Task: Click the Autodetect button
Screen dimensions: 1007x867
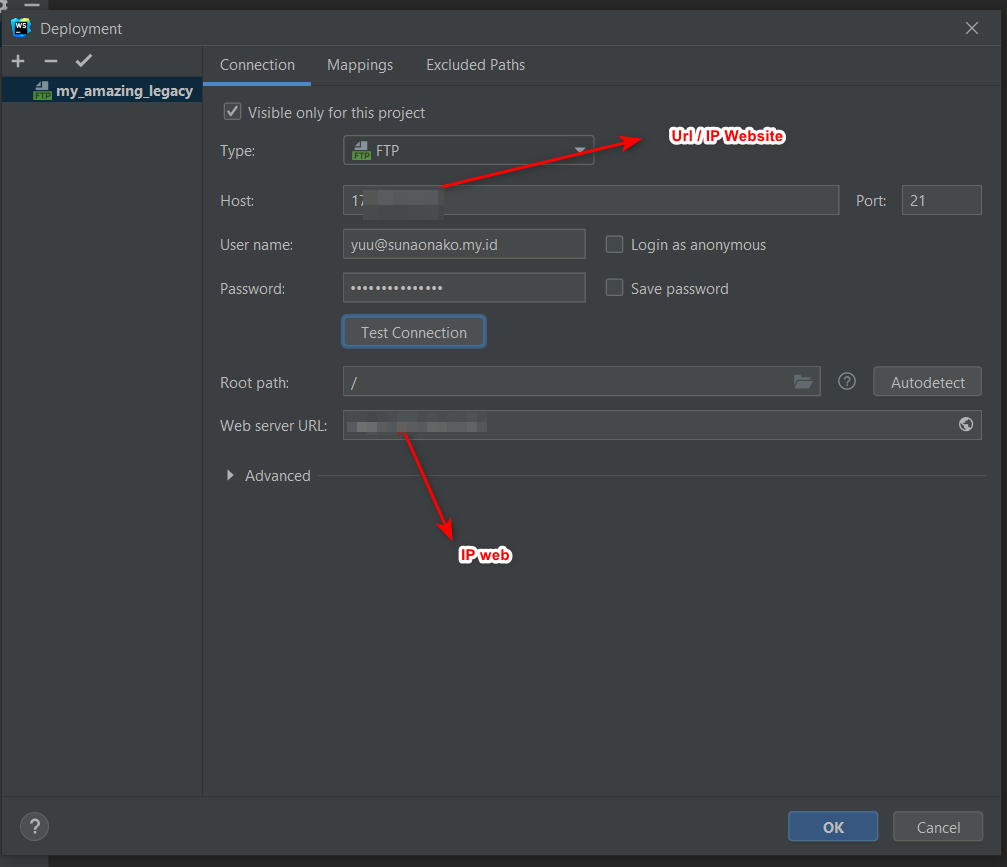Action: coord(927,381)
